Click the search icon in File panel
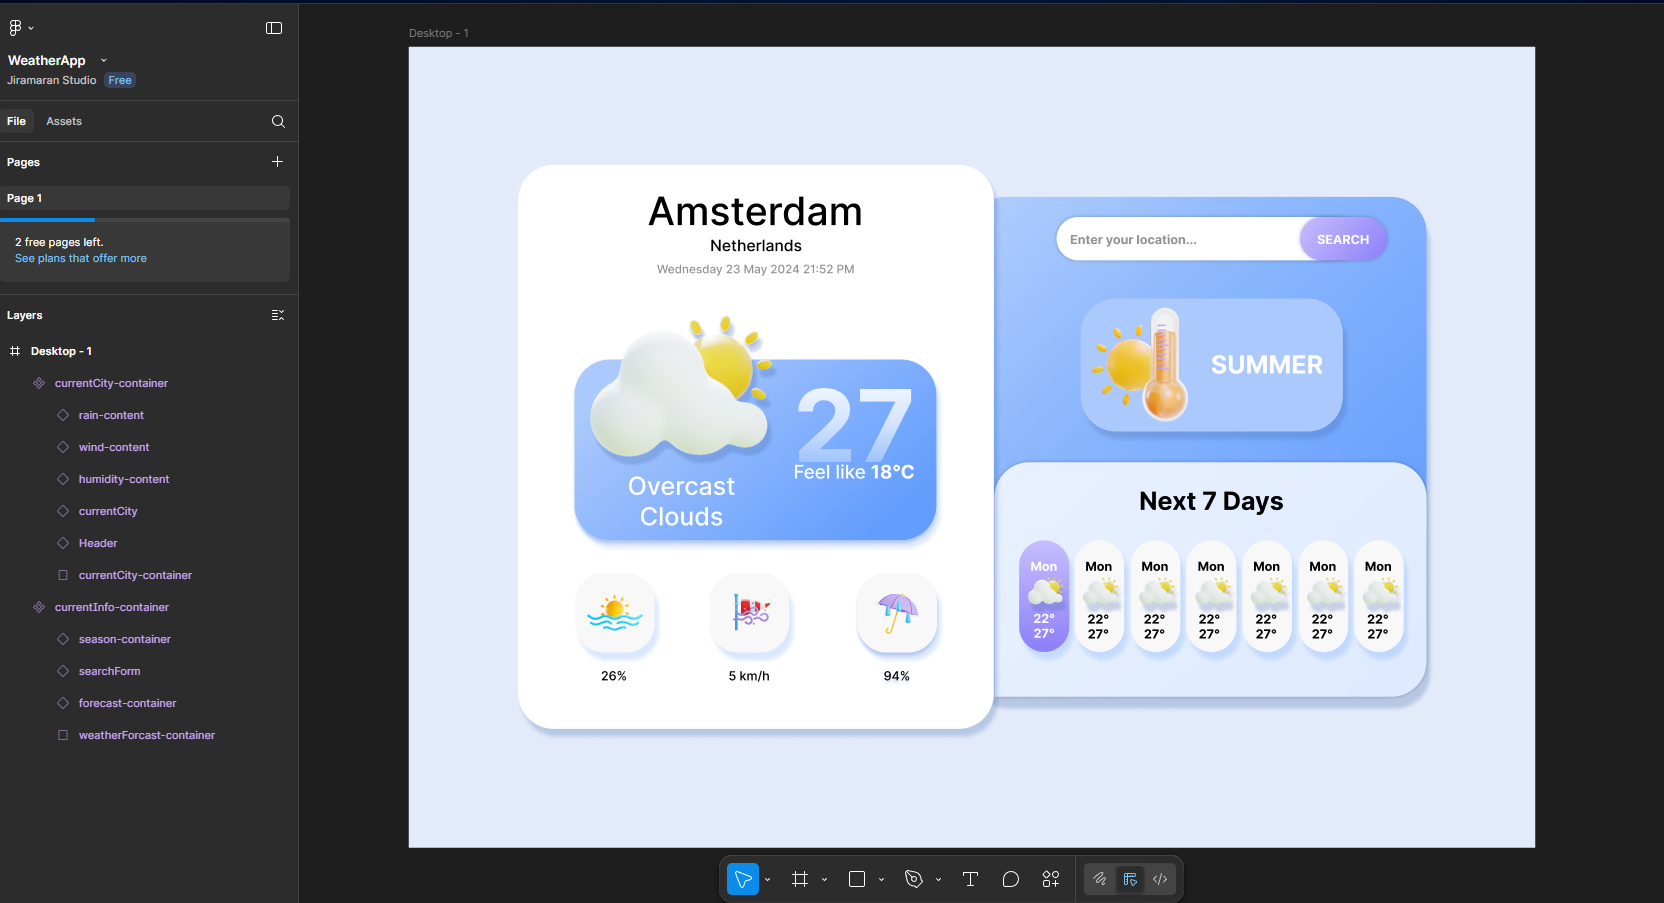1664x903 pixels. (278, 122)
